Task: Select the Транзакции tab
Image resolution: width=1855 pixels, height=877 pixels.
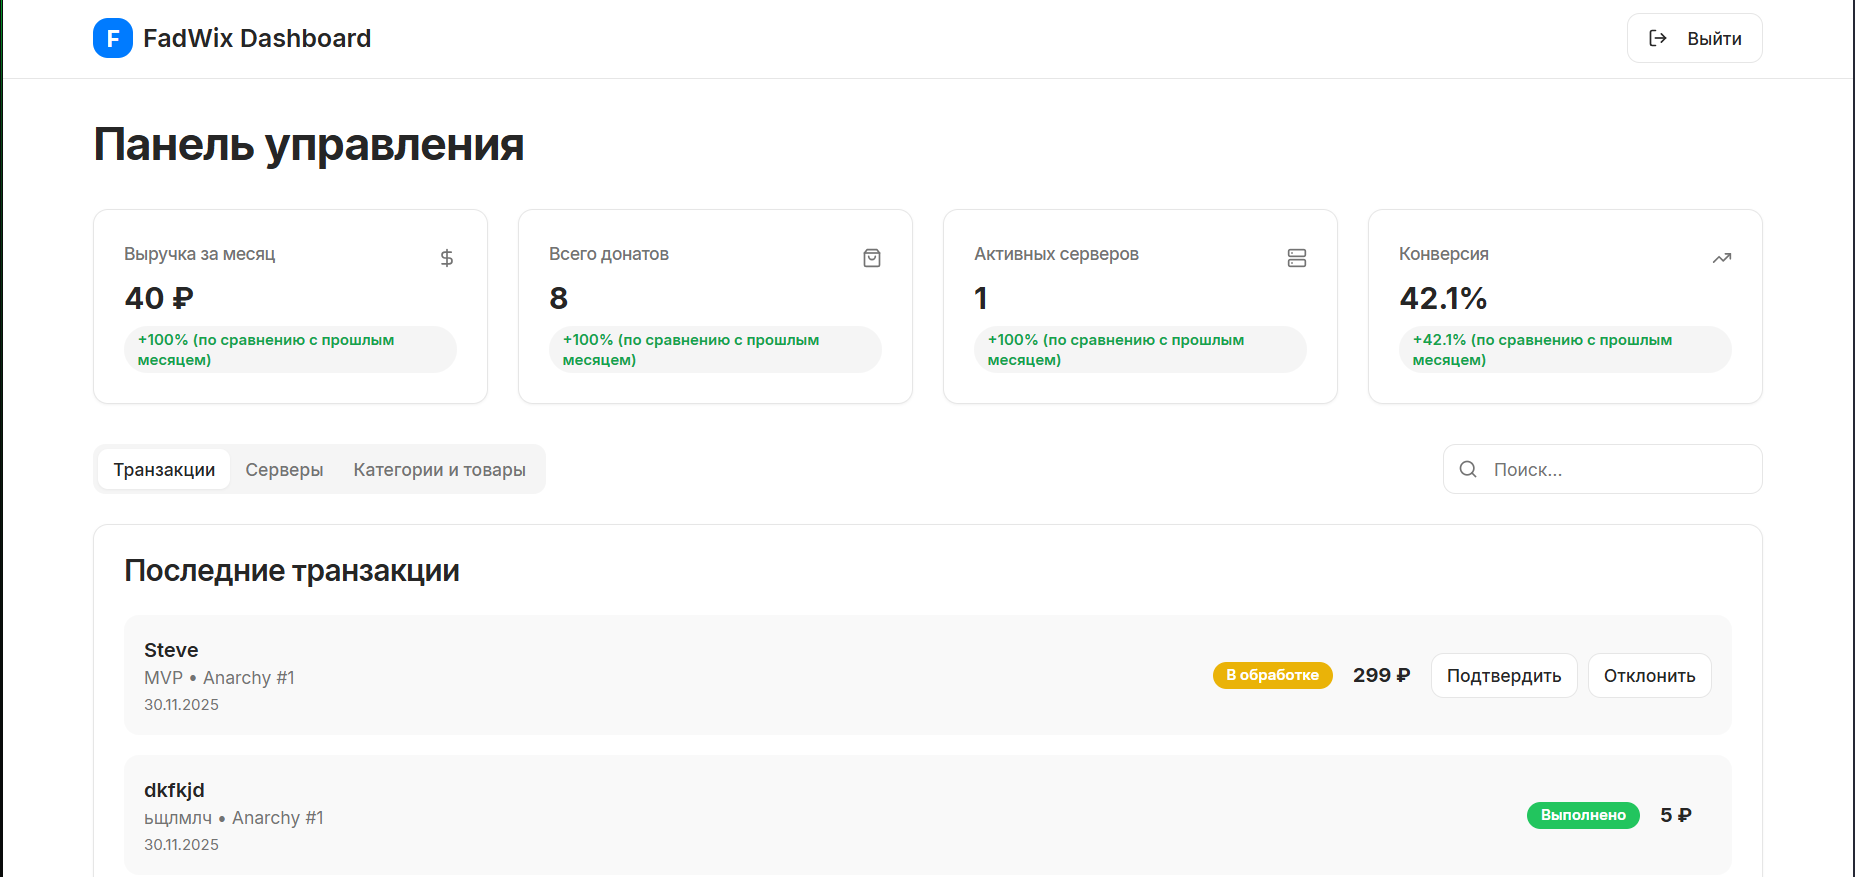Action: point(164,469)
